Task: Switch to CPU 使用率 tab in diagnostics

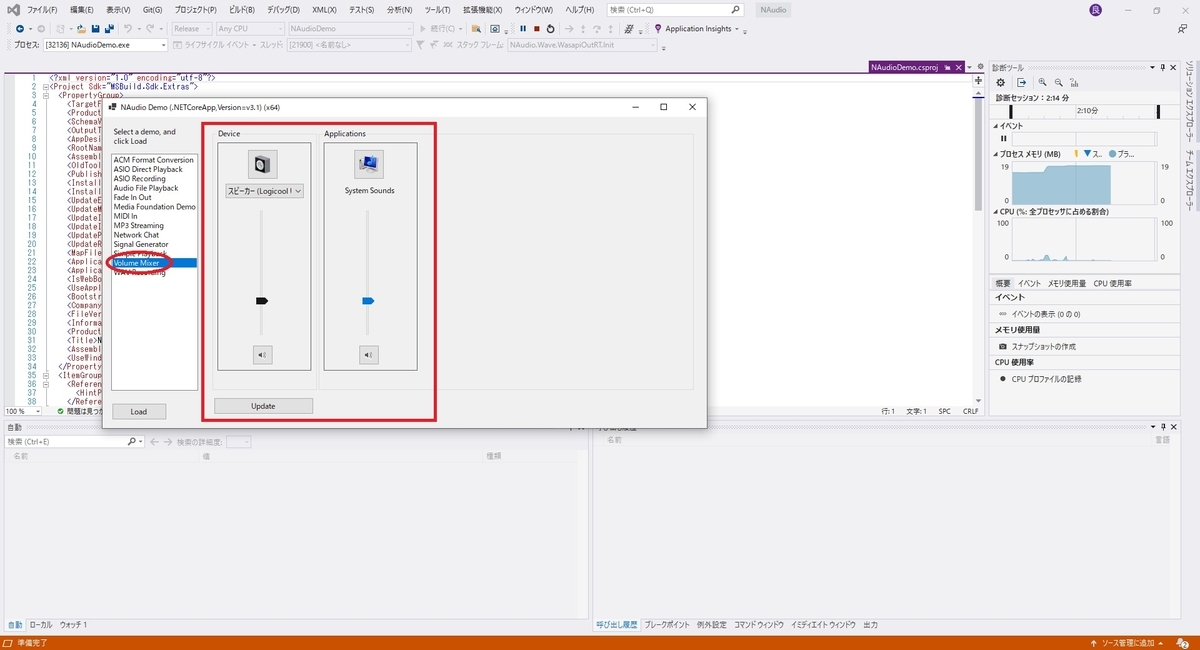Action: coord(1112,283)
